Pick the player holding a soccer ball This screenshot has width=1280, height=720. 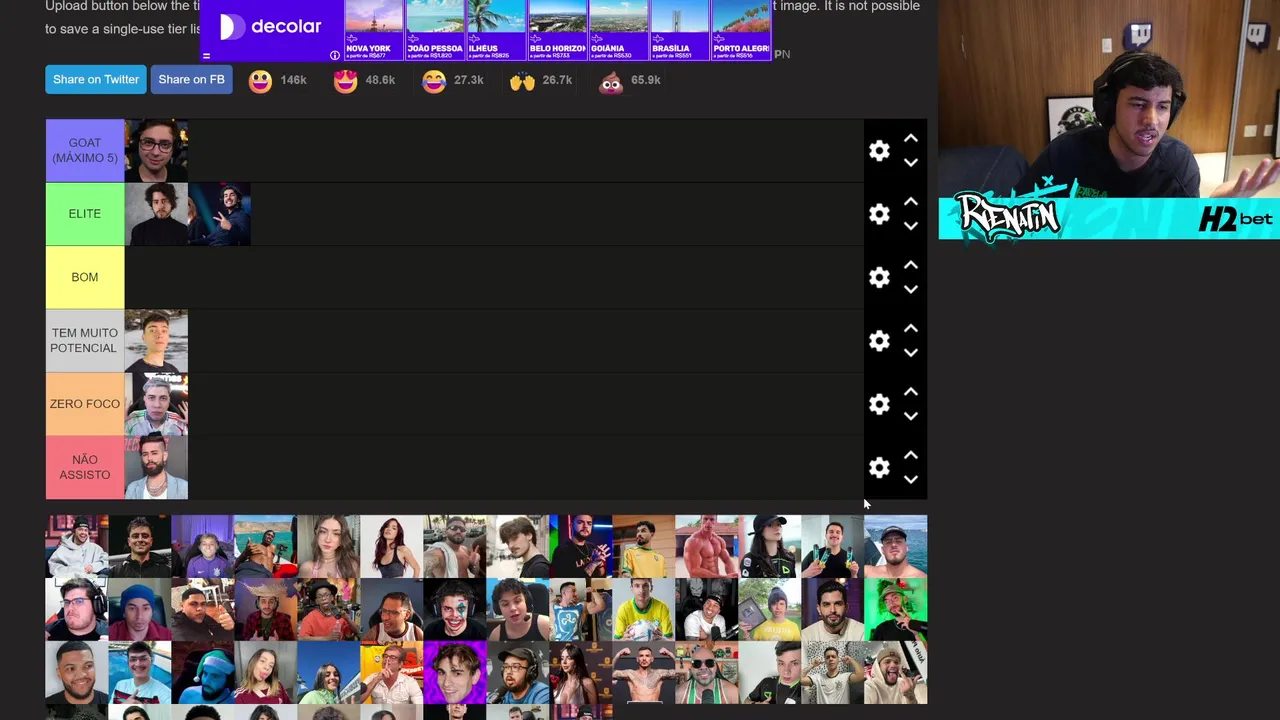tap(643, 610)
